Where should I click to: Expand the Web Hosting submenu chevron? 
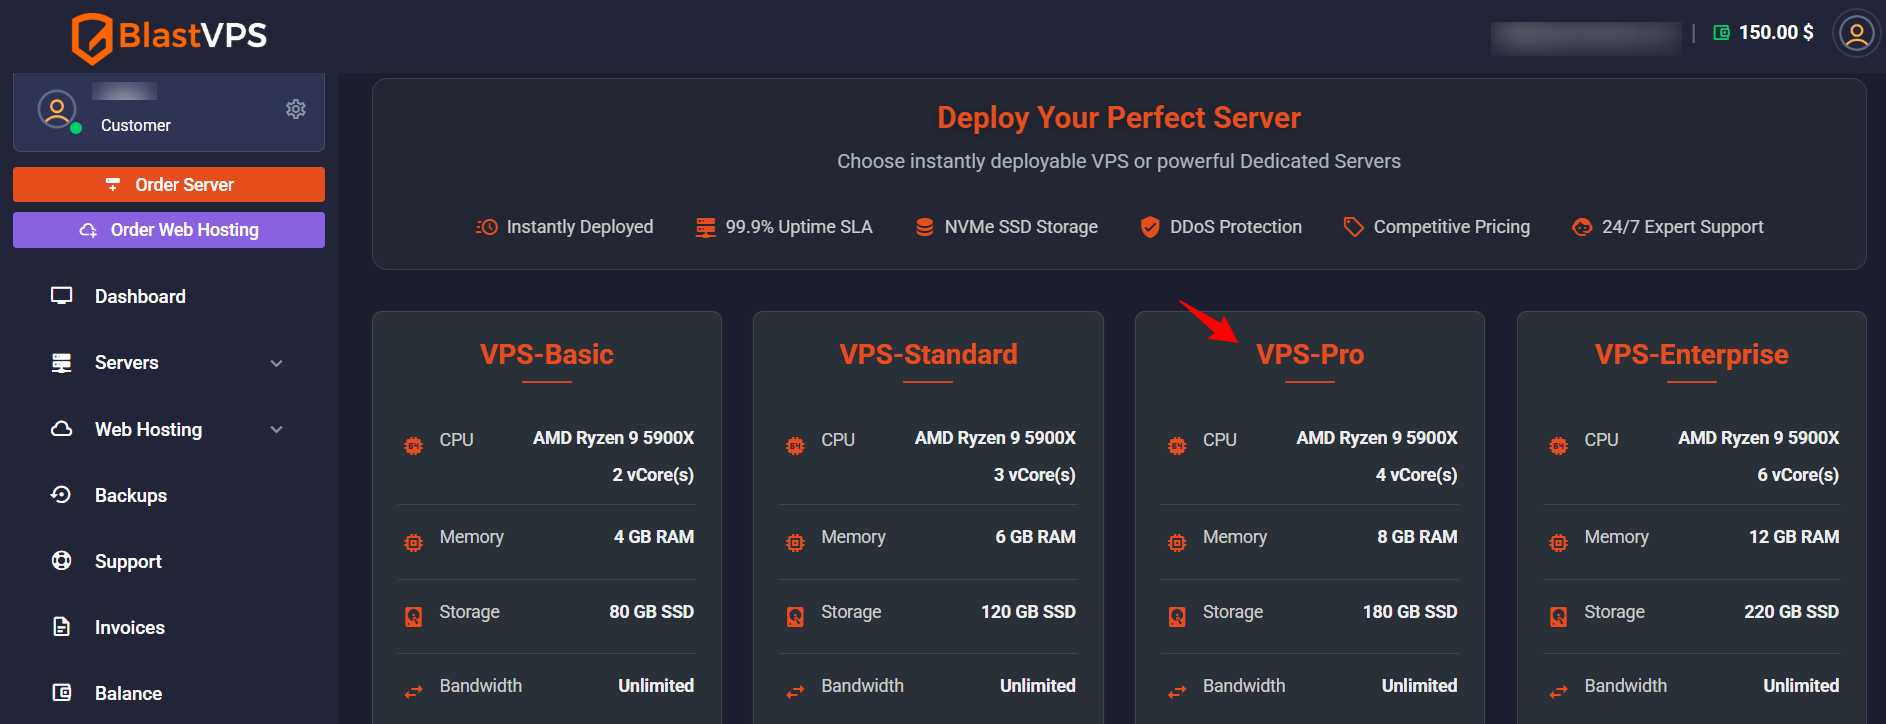pyautogui.click(x=277, y=429)
